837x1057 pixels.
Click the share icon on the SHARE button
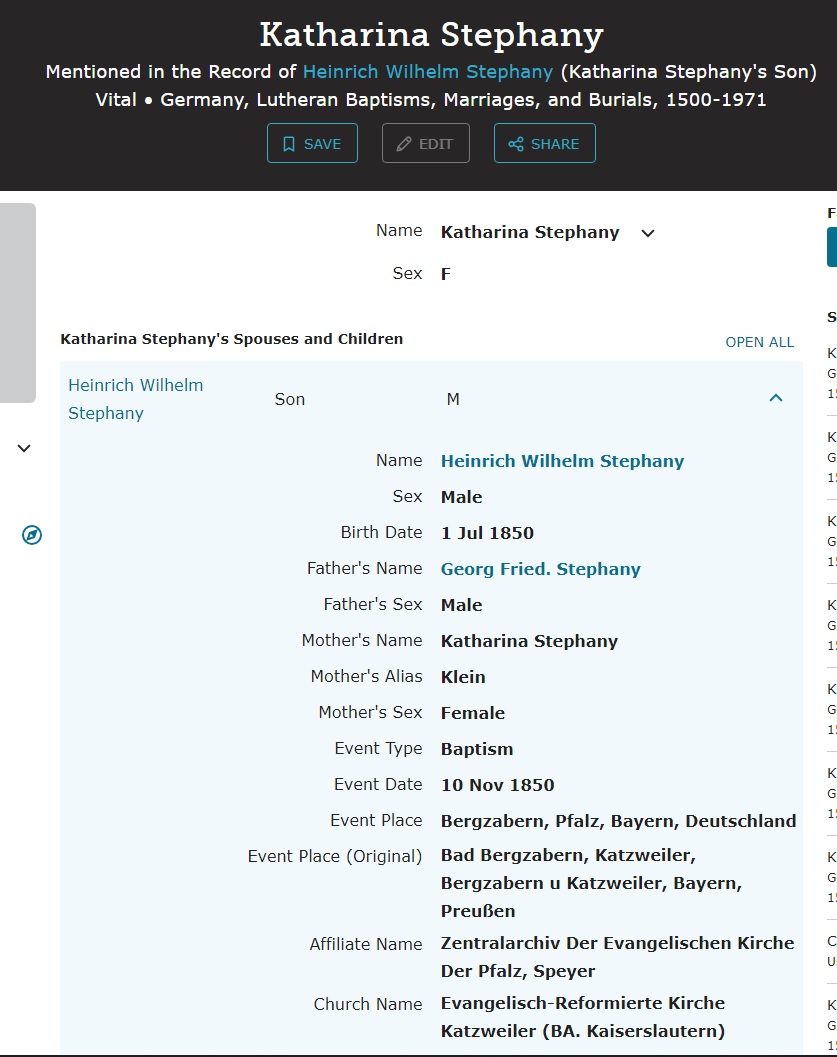[x=516, y=144]
